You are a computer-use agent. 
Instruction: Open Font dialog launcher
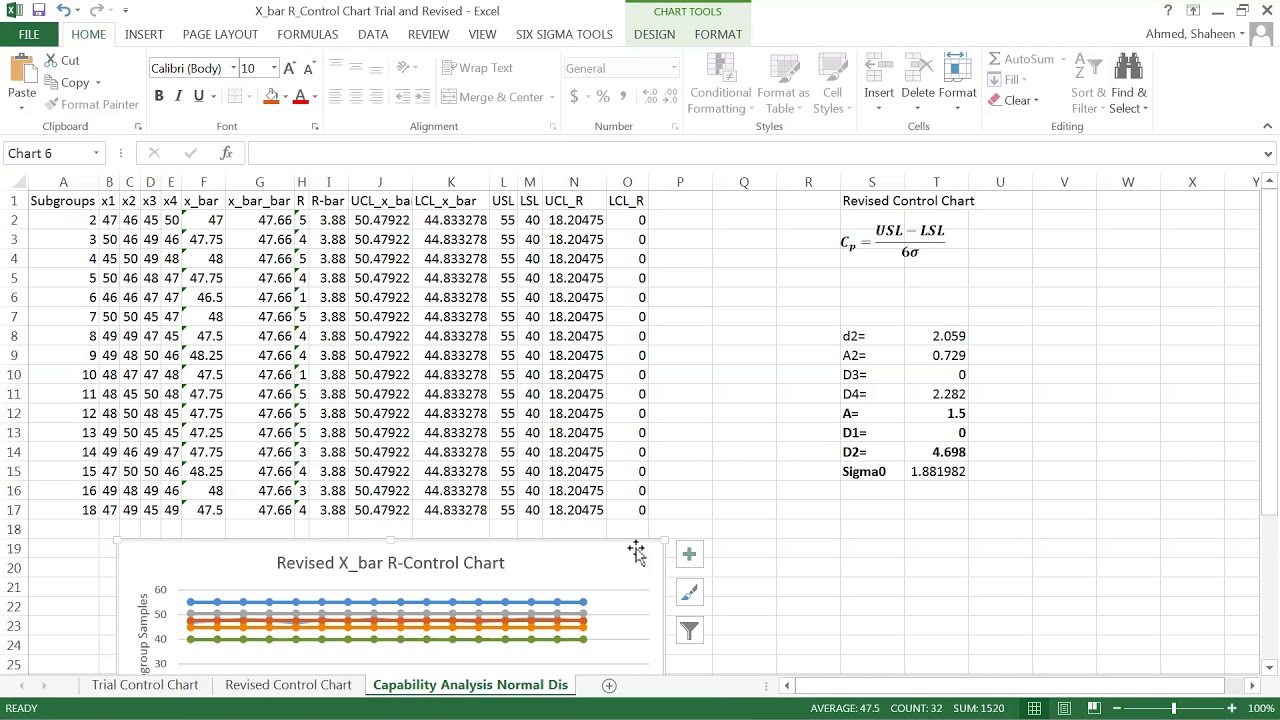pyautogui.click(x=314, y=127)
